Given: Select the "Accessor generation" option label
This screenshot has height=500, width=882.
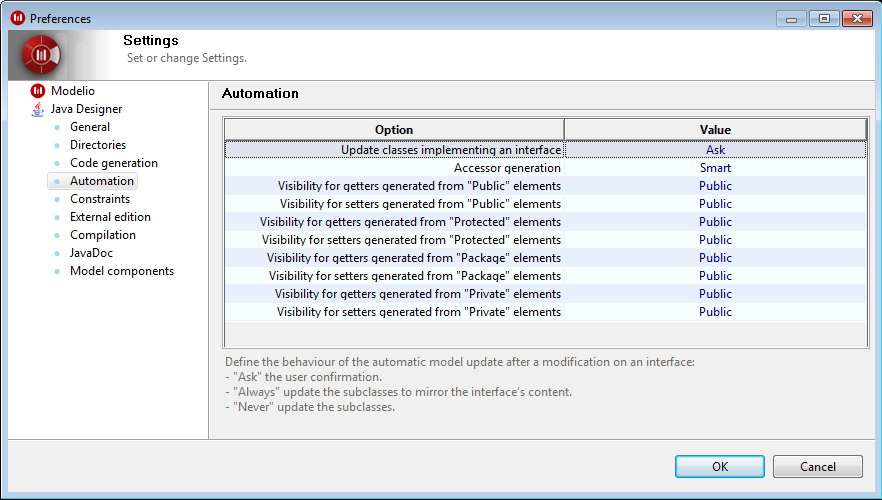Looking at the screenshot, I should coord(507,168).
